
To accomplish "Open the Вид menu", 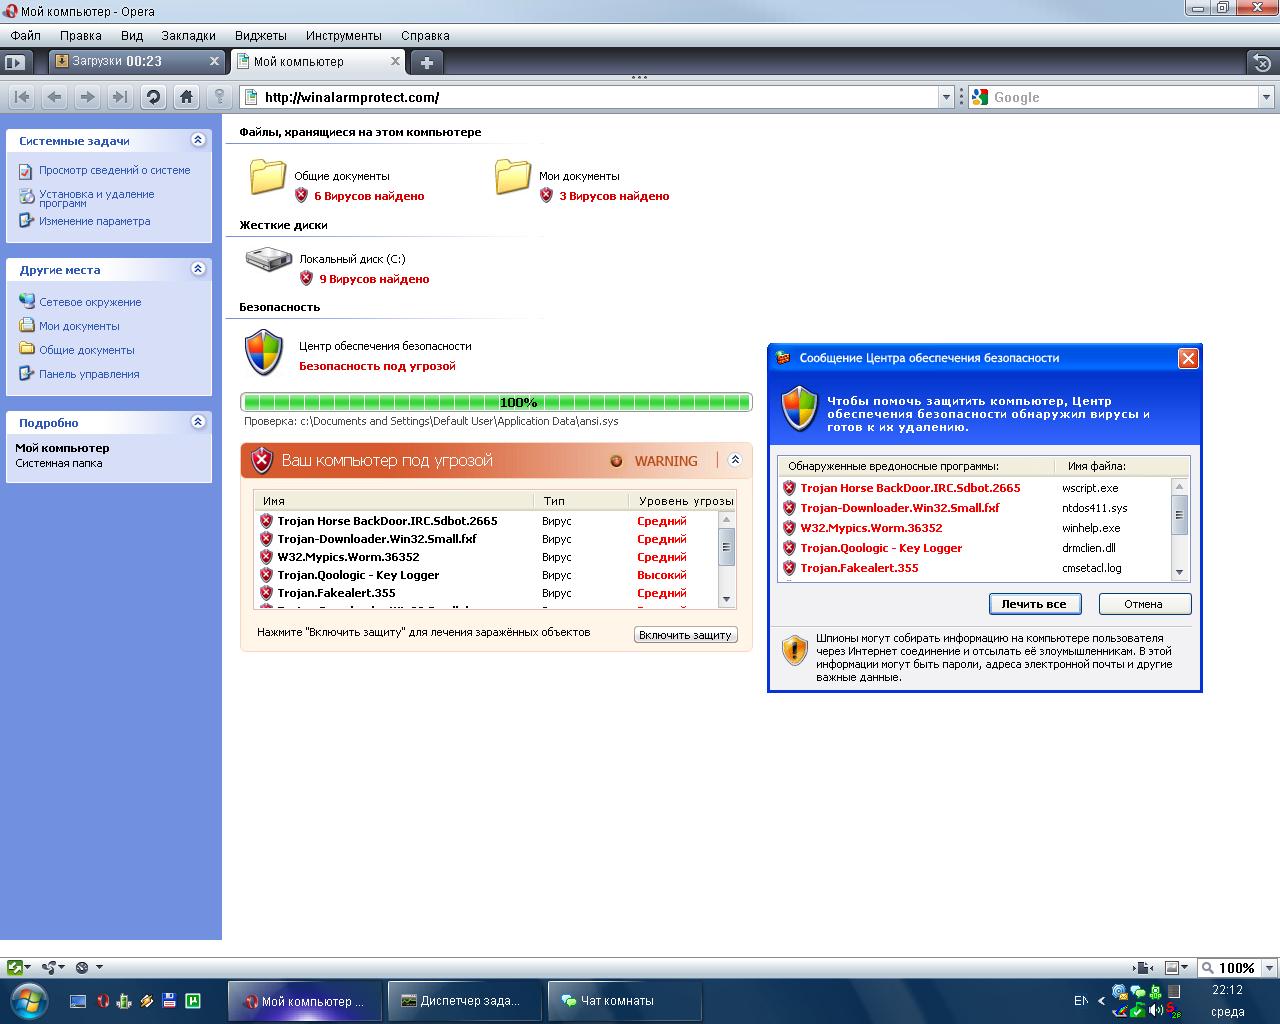I will [132, 35].
